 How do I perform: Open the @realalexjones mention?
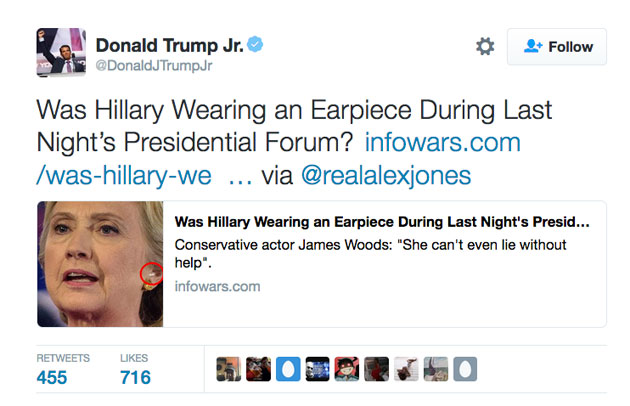(386, 175)
